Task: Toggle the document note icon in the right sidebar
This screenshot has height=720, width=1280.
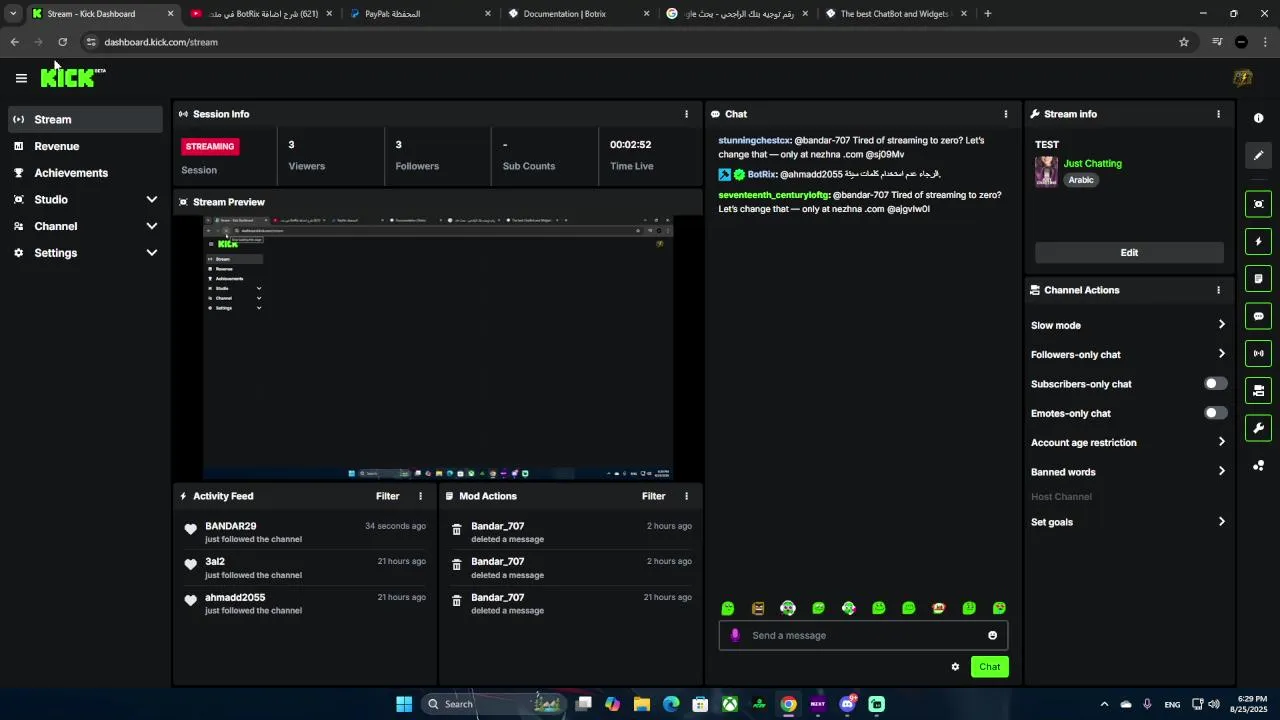Action: coord(1258,278)
